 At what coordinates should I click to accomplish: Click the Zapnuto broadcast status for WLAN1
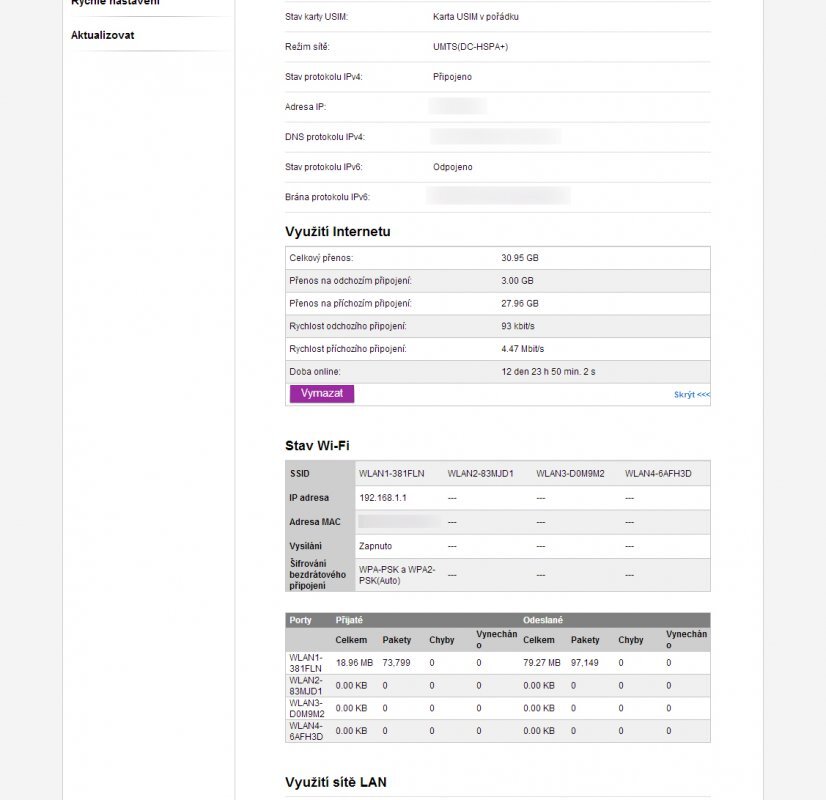coord(375,546)
